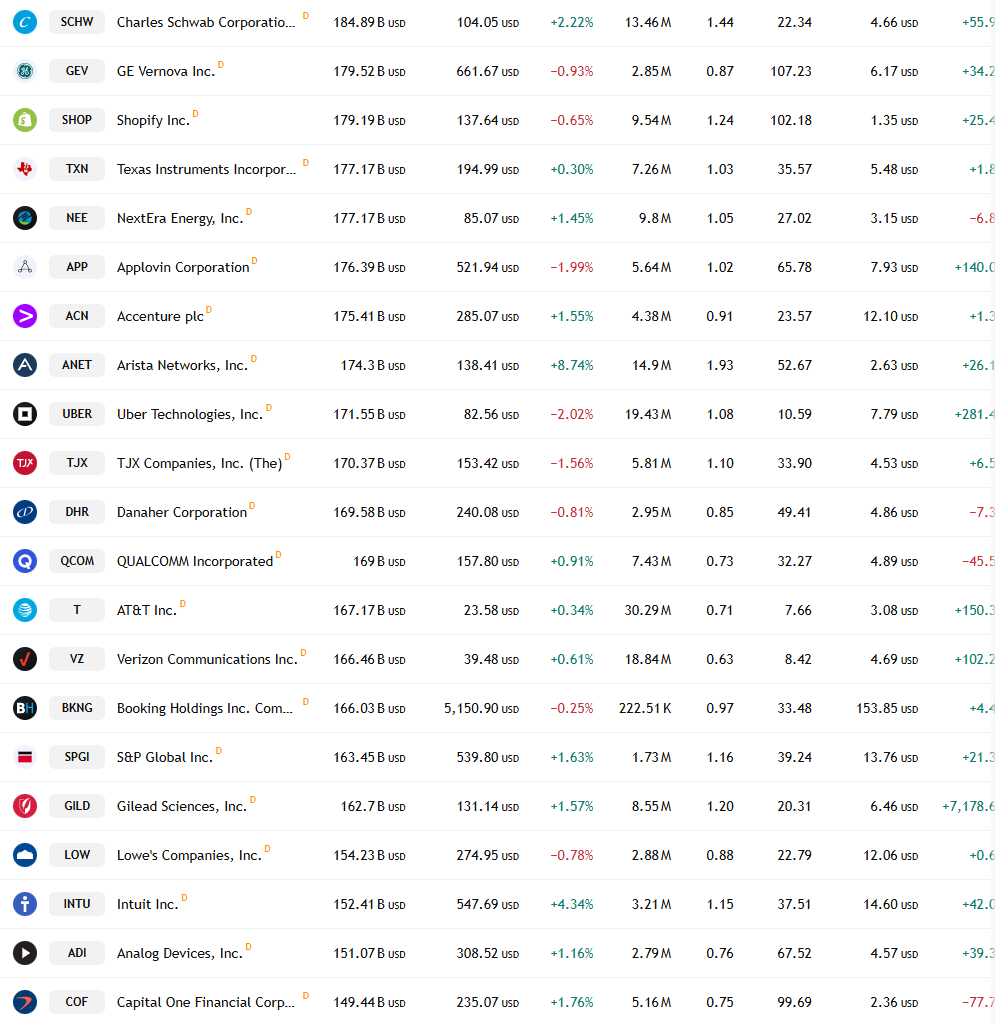Screen dimensions: 995x1024
Task: Click the QUALCOMM logo icon
Action: click(x=25, y=561)
